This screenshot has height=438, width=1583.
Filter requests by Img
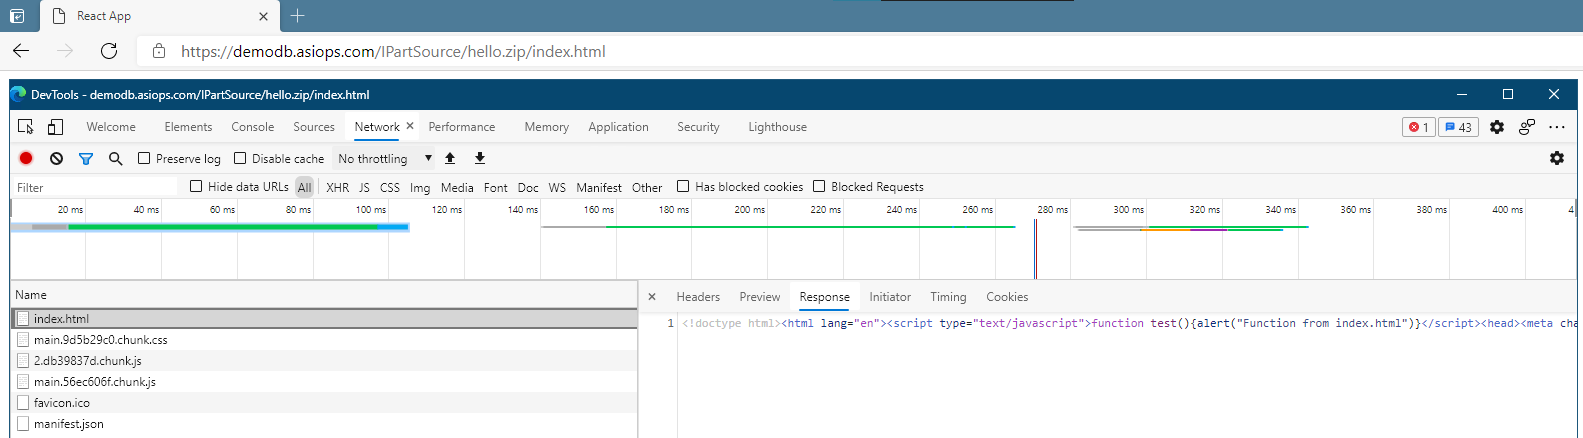(420, 187)
